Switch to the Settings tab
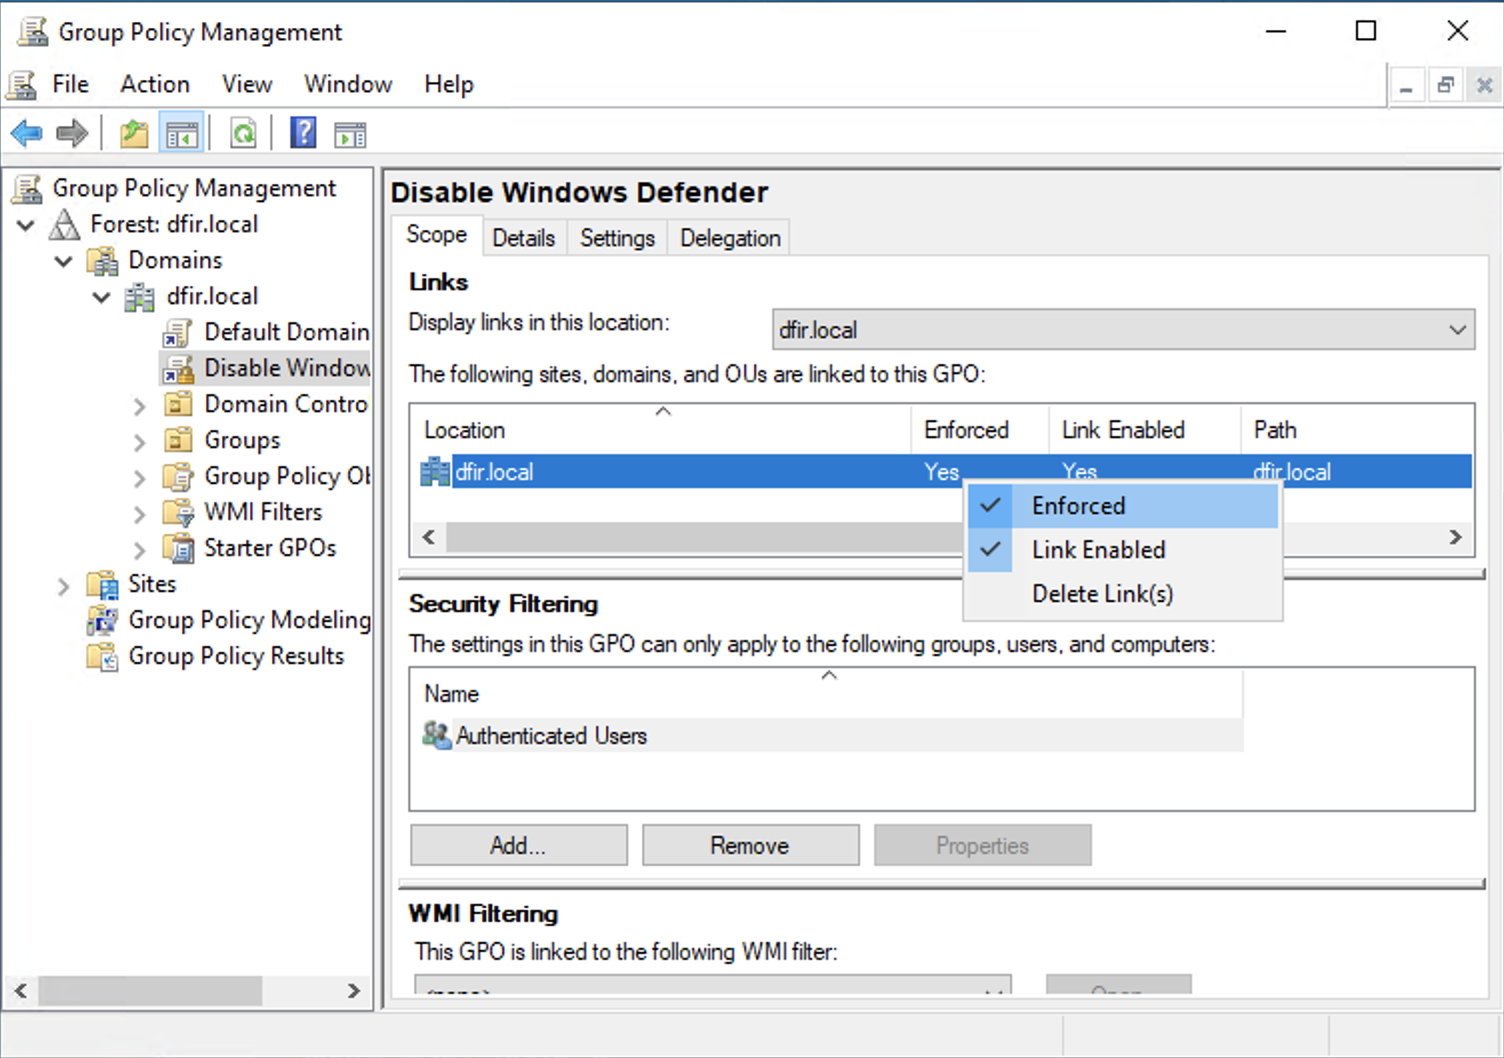Viewport: 1504px width, 1058px height. (x=617, y=238)
